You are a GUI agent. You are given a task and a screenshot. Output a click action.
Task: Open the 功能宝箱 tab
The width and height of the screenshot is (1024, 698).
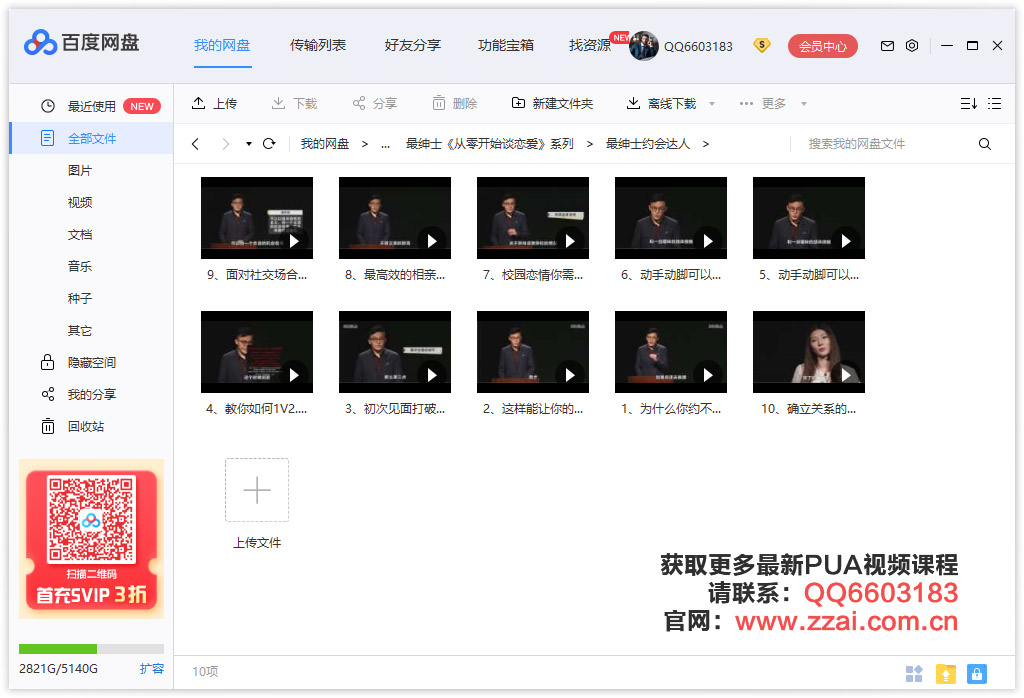pos(506,45)
